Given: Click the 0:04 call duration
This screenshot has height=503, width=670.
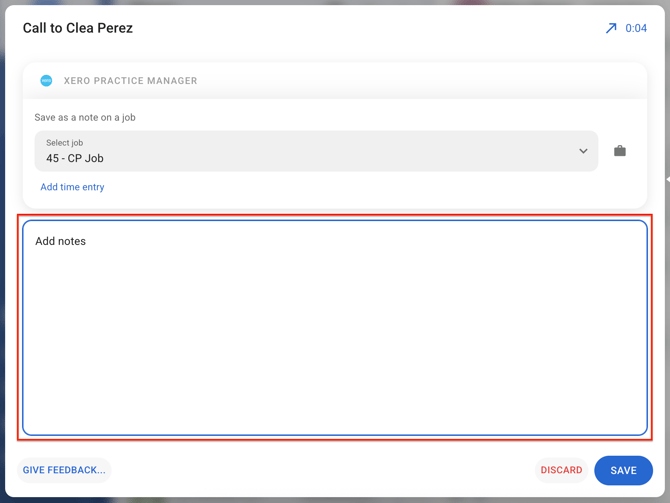Looking at the screenshot, I should 636,28.
